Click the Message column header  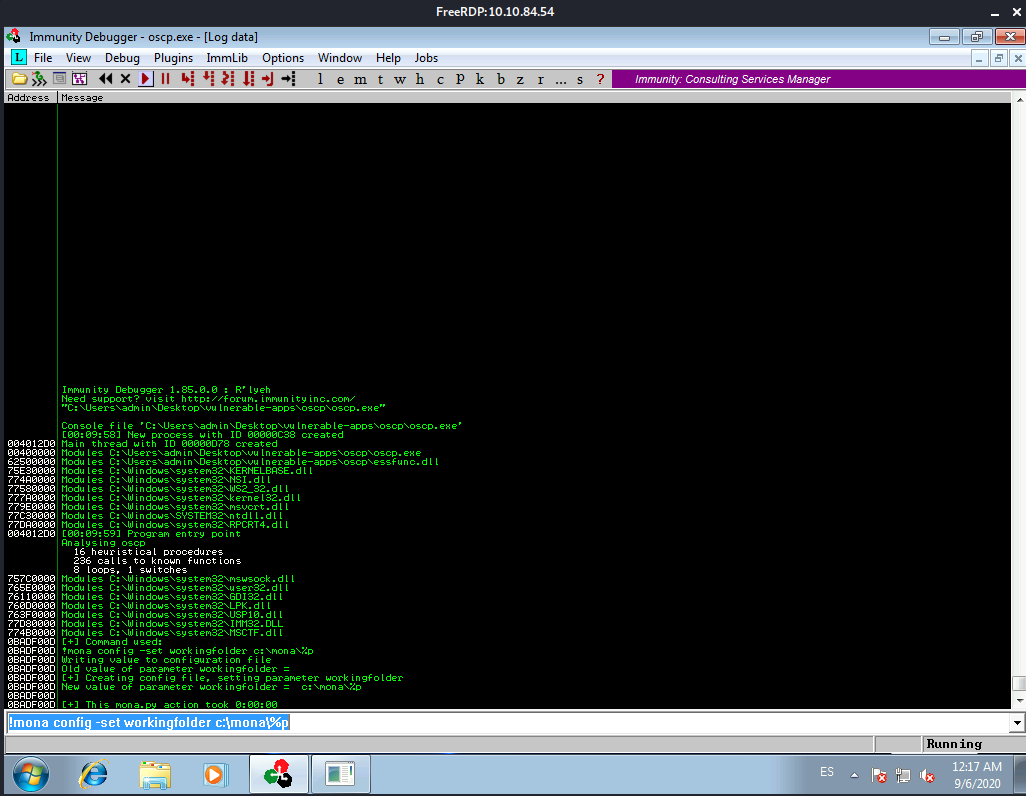[x=534, y=98]
